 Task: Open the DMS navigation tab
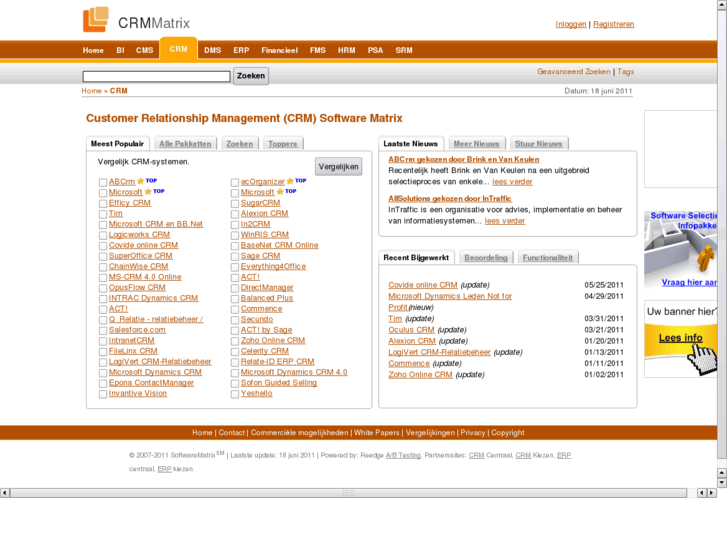click(212, 50)
